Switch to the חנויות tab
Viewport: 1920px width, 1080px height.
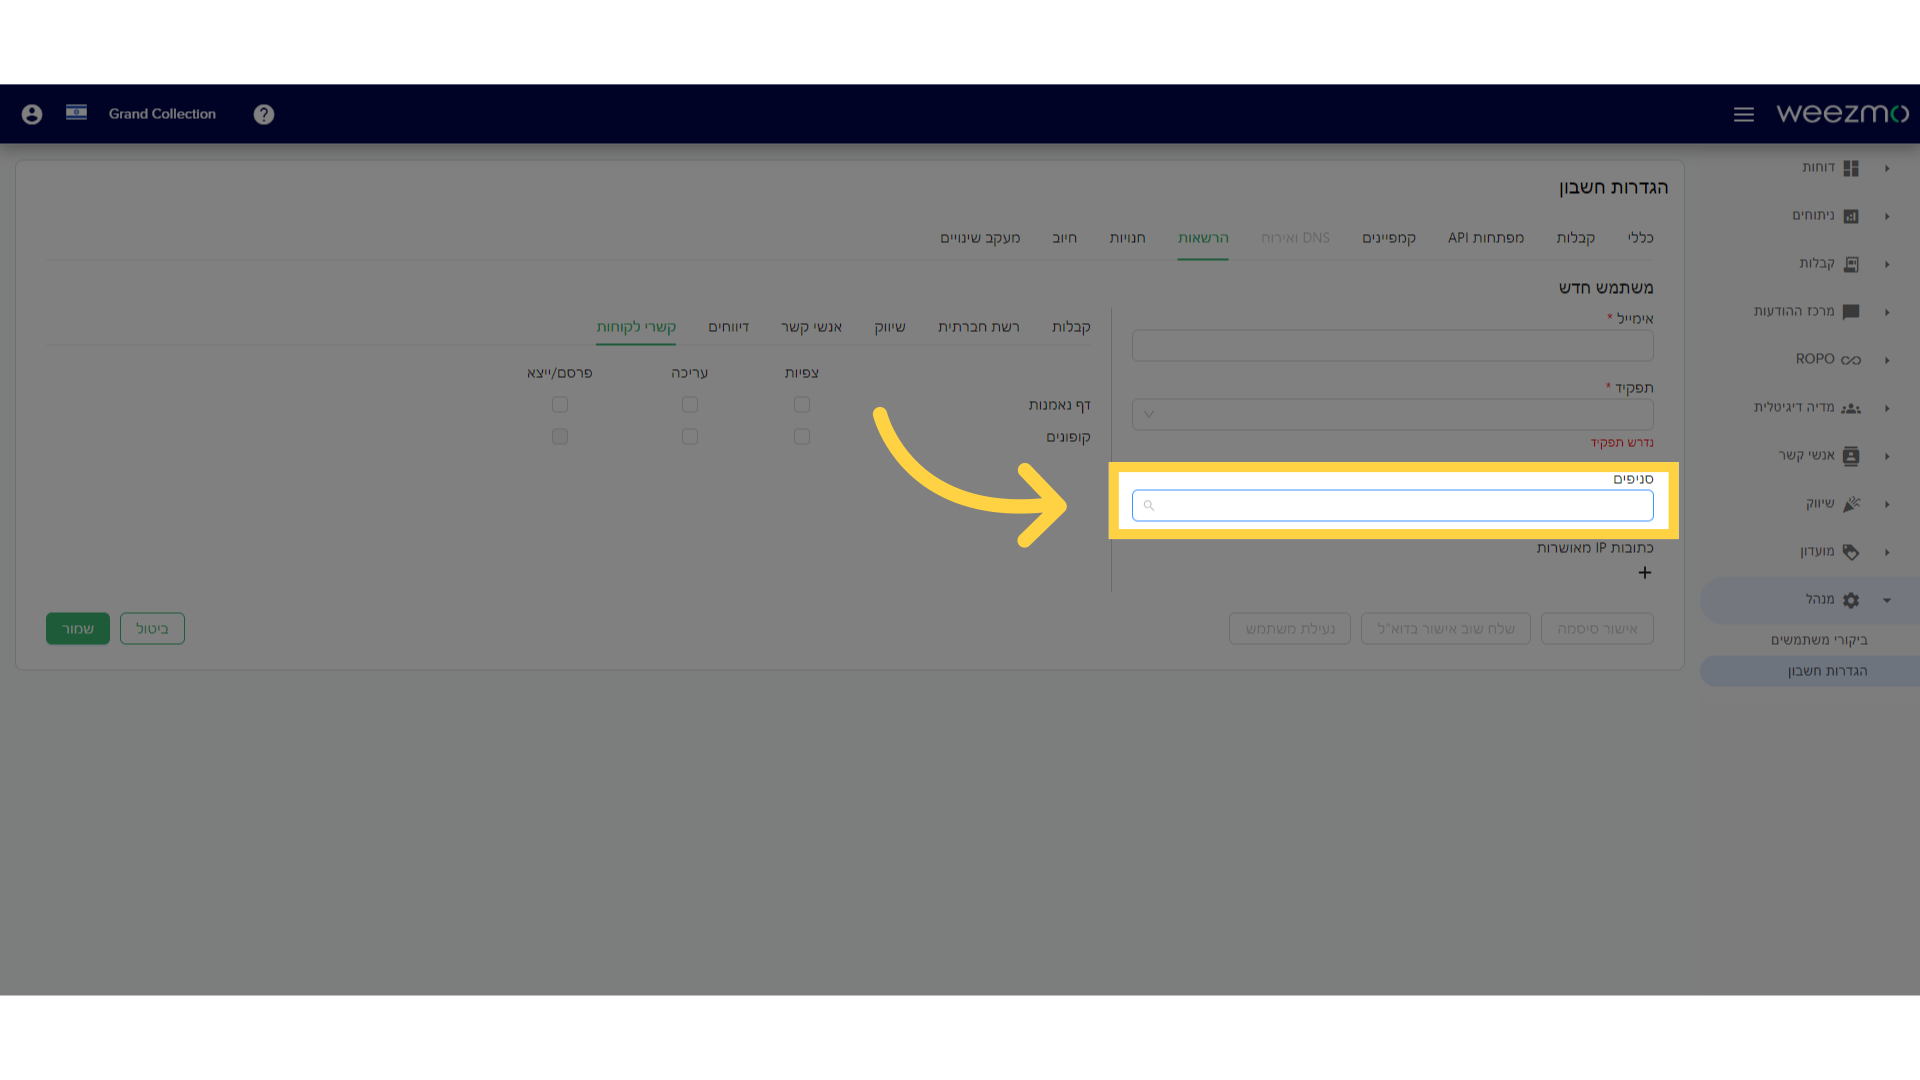[1127, 238]
